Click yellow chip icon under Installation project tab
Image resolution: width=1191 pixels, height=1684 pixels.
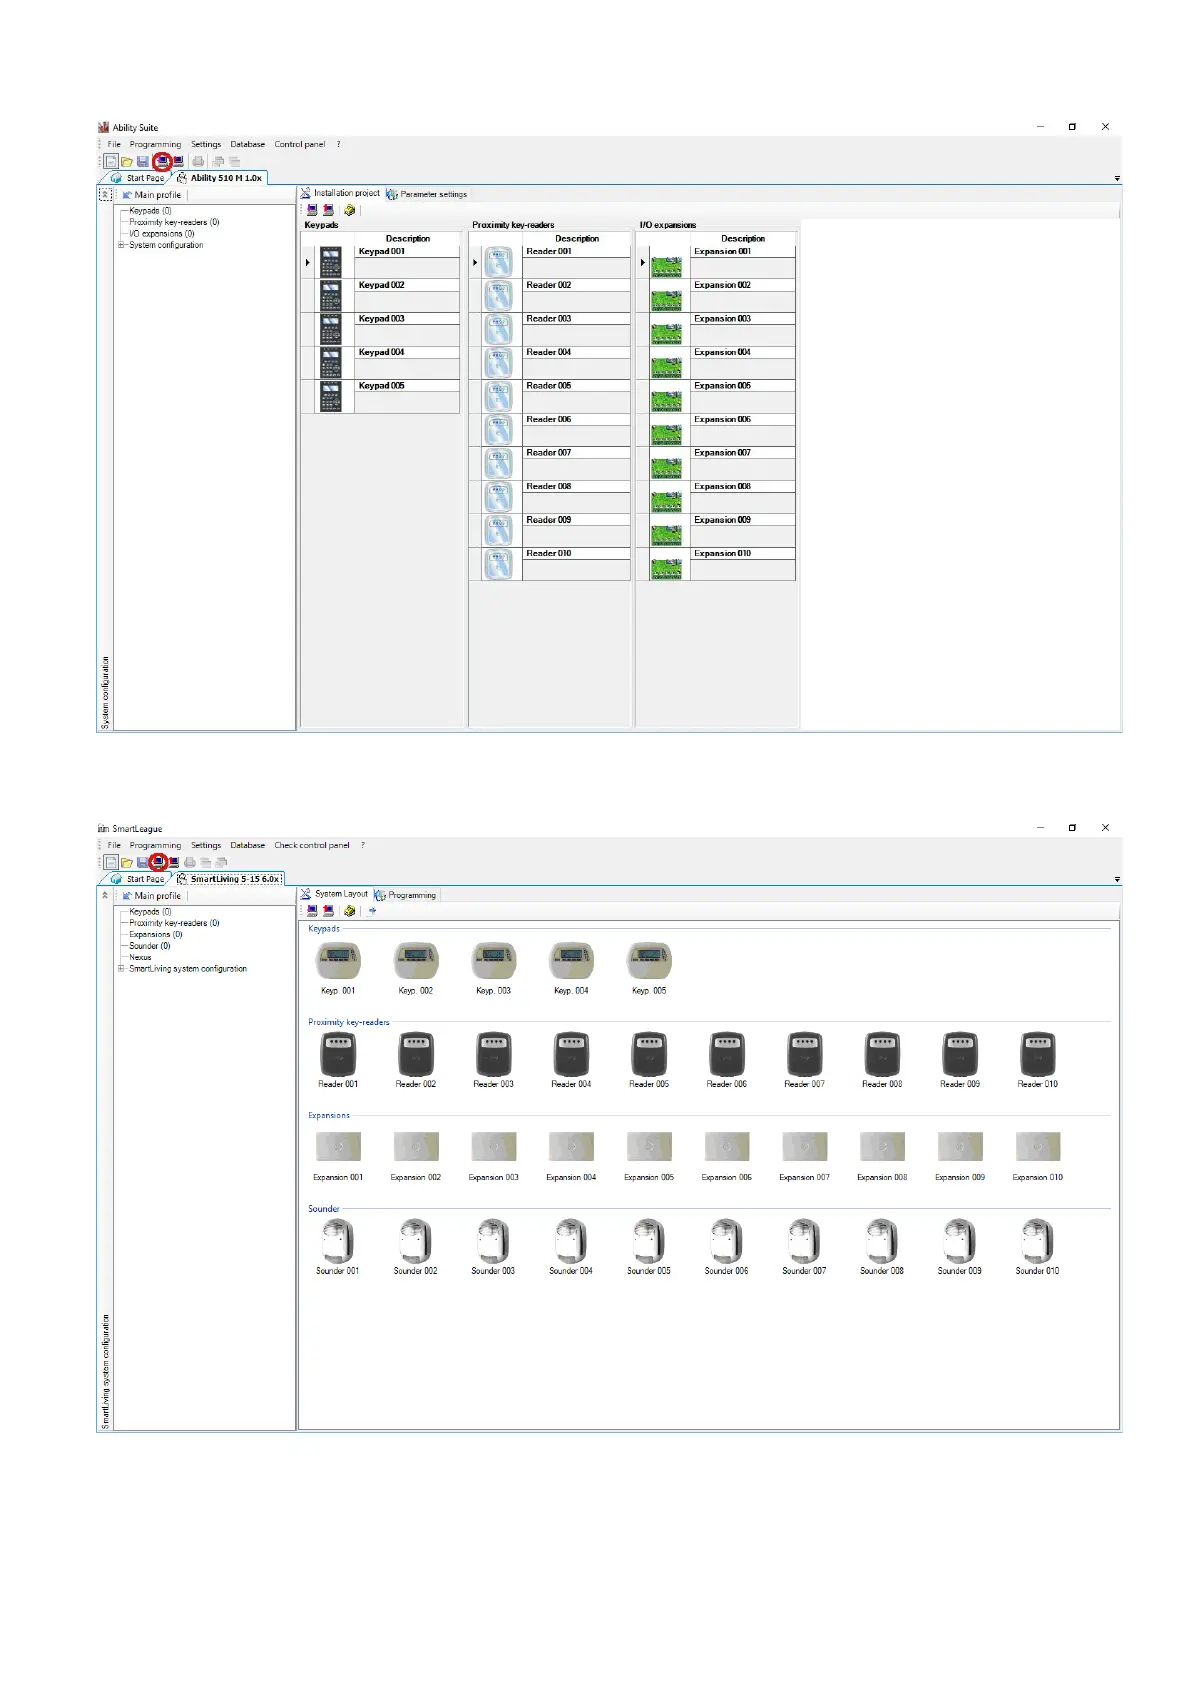(350, 210)
